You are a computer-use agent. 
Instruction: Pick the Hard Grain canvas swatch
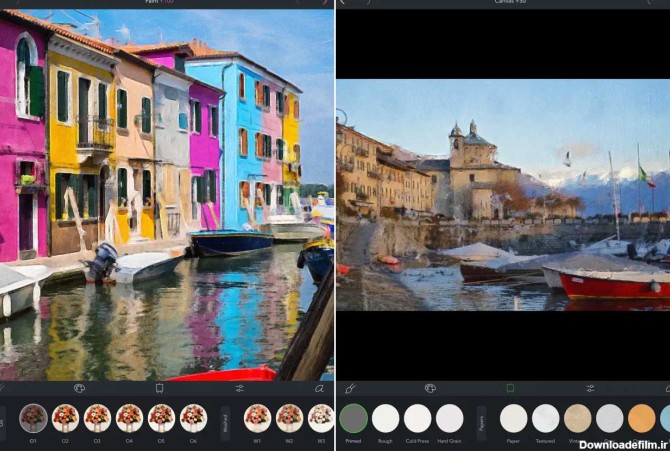[450, 418]
